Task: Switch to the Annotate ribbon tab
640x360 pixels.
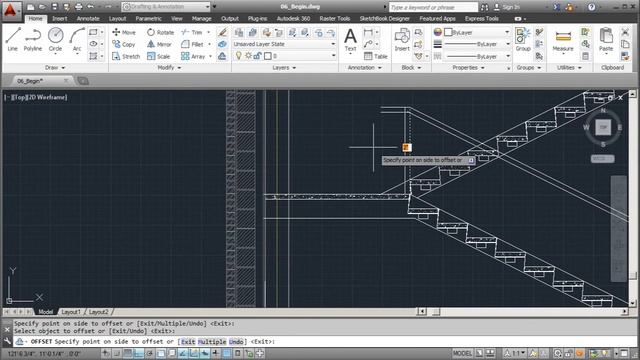Action: 88,18
